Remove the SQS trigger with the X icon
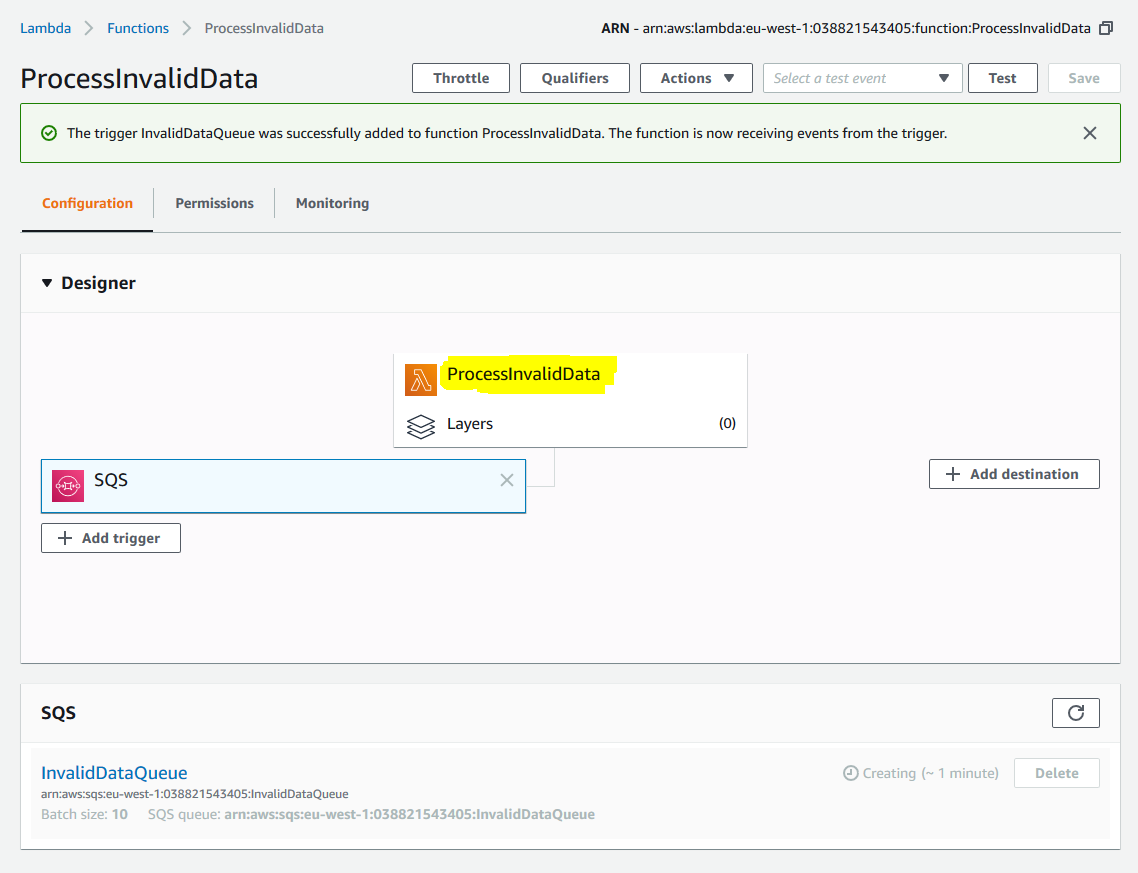 click(507, 480)
